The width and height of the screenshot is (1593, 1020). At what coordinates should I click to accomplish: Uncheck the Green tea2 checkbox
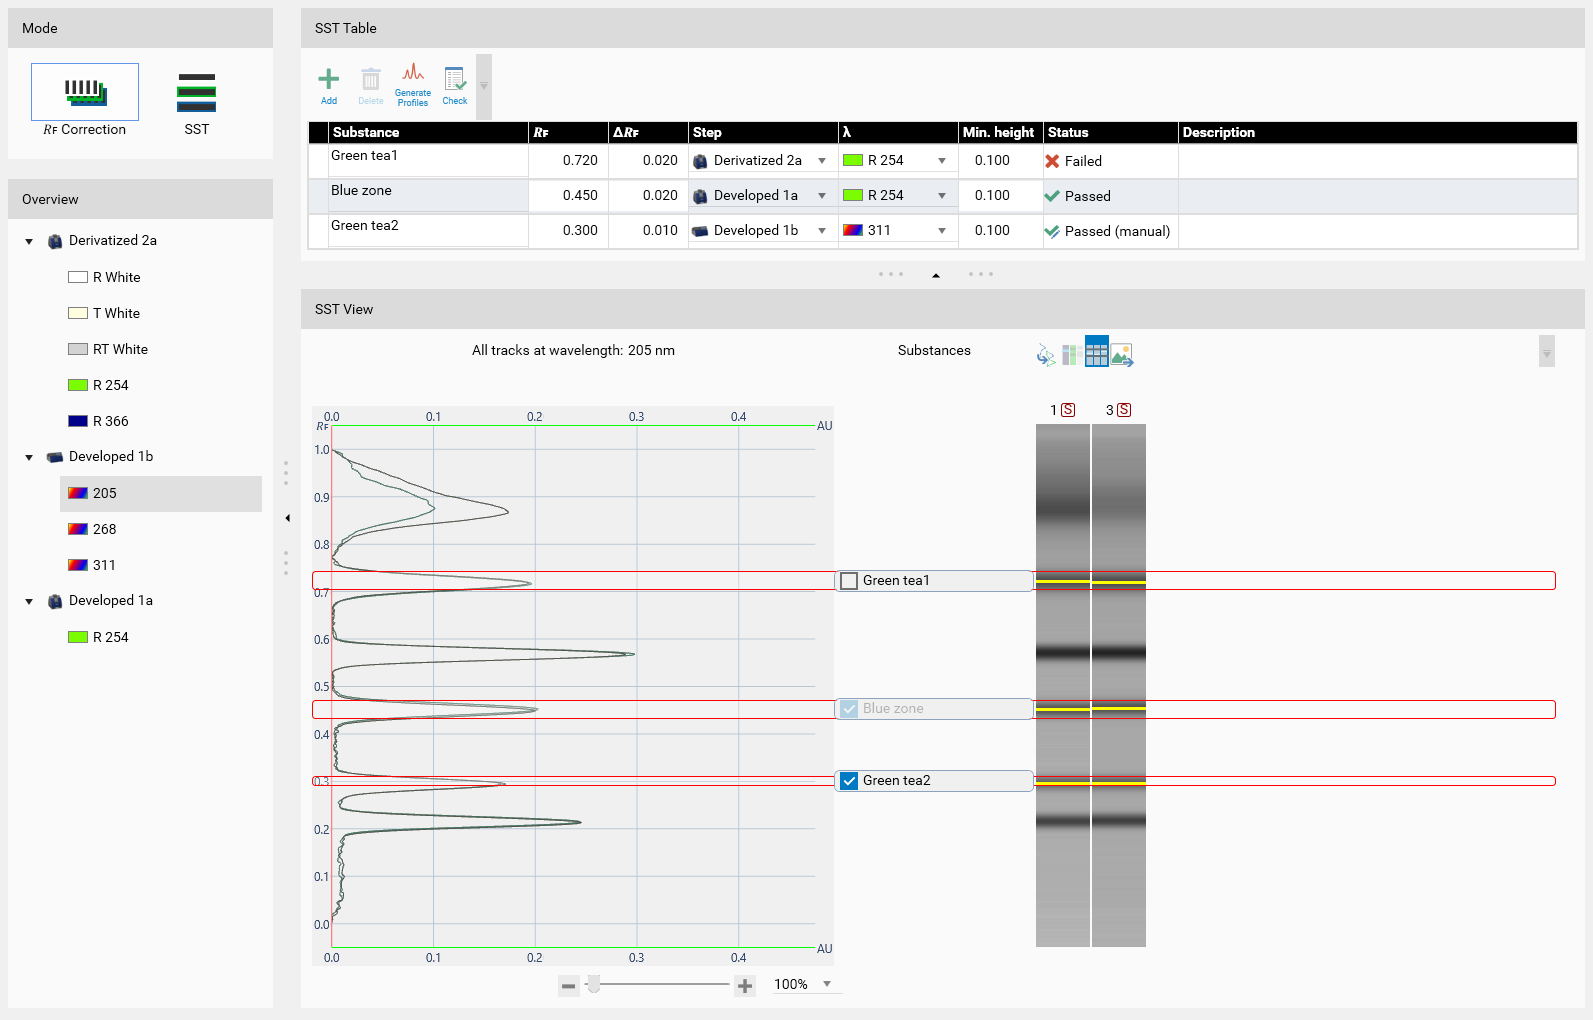click(x=849, y=781)
